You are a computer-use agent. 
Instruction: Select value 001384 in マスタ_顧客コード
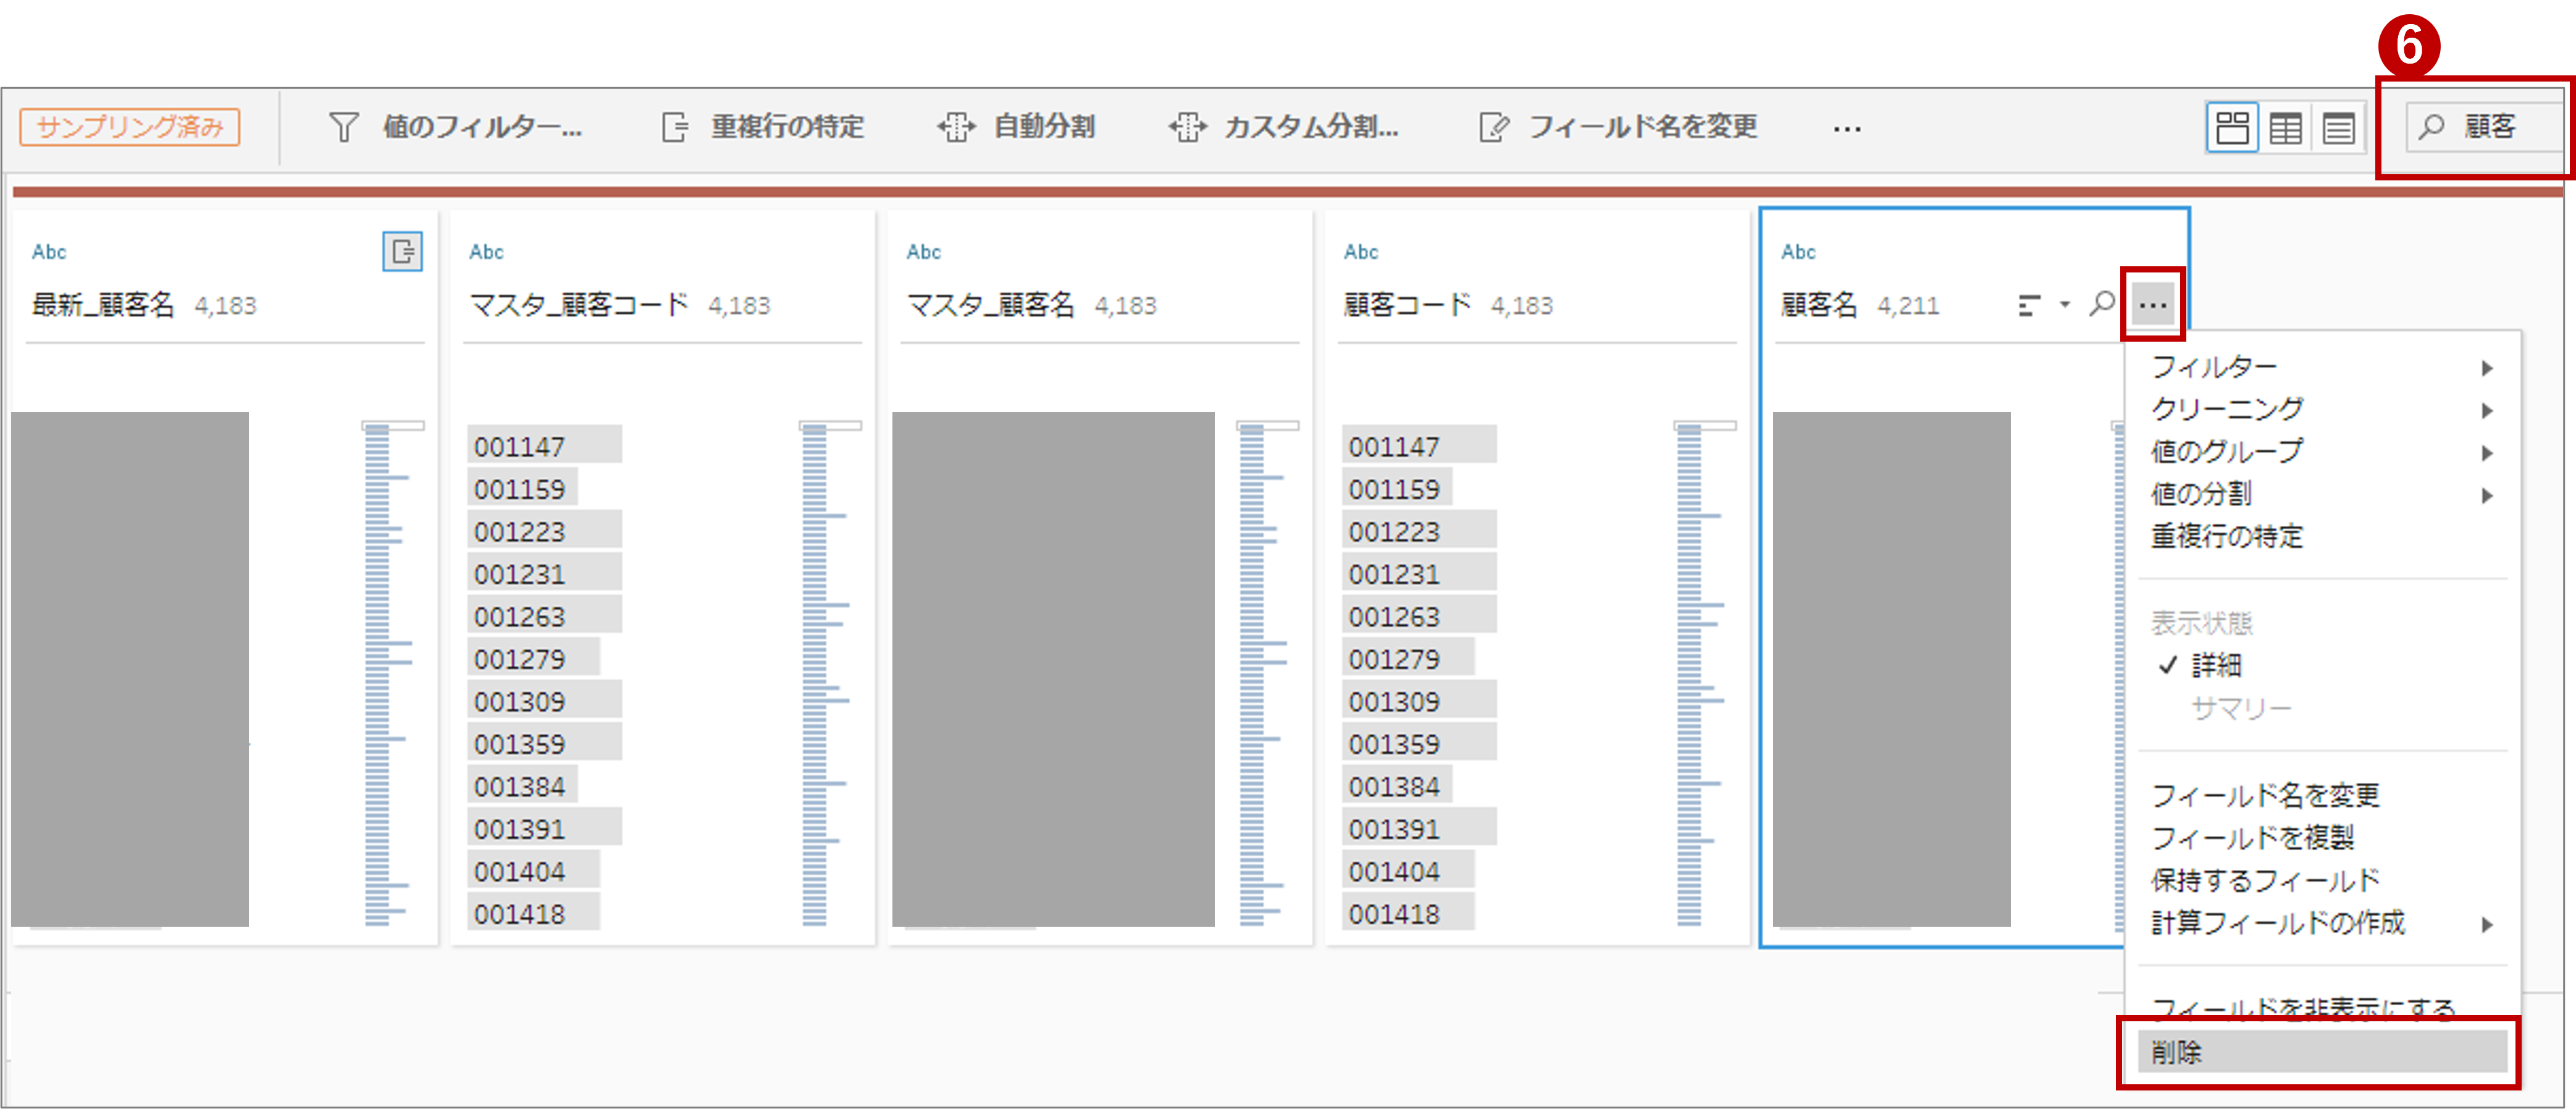tap(523, 786)
